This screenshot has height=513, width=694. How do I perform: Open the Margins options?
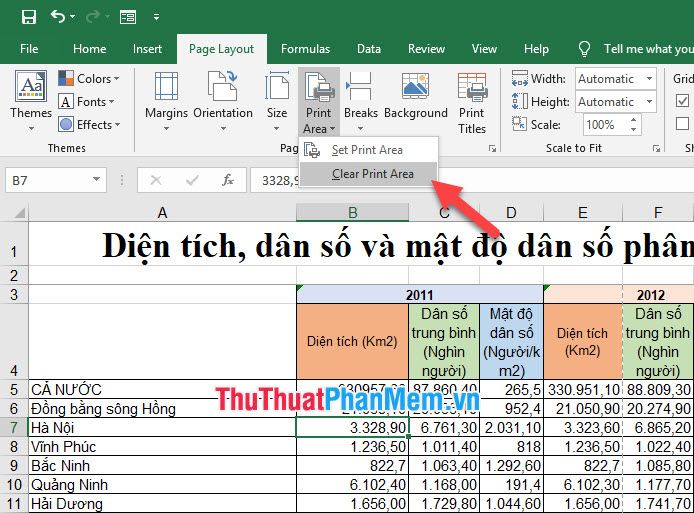(166, 95)
